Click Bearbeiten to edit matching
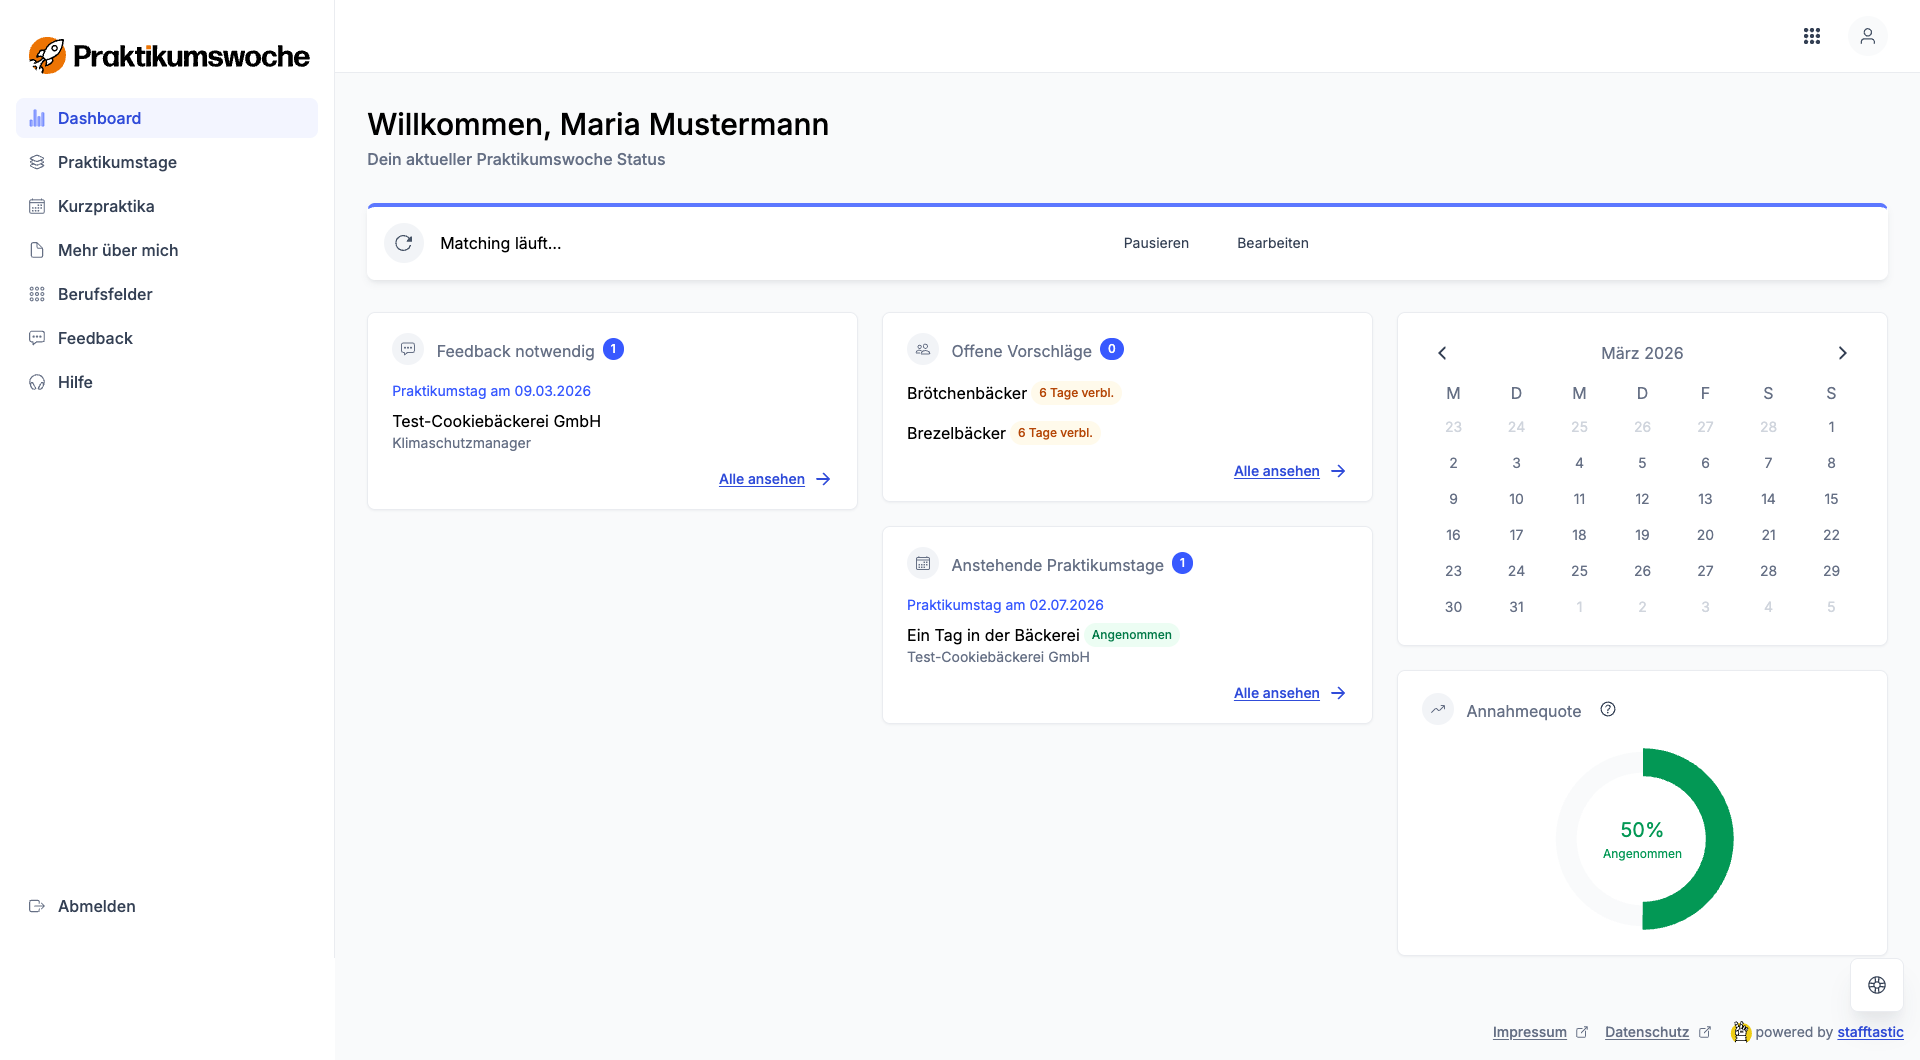 [1272, 243]
